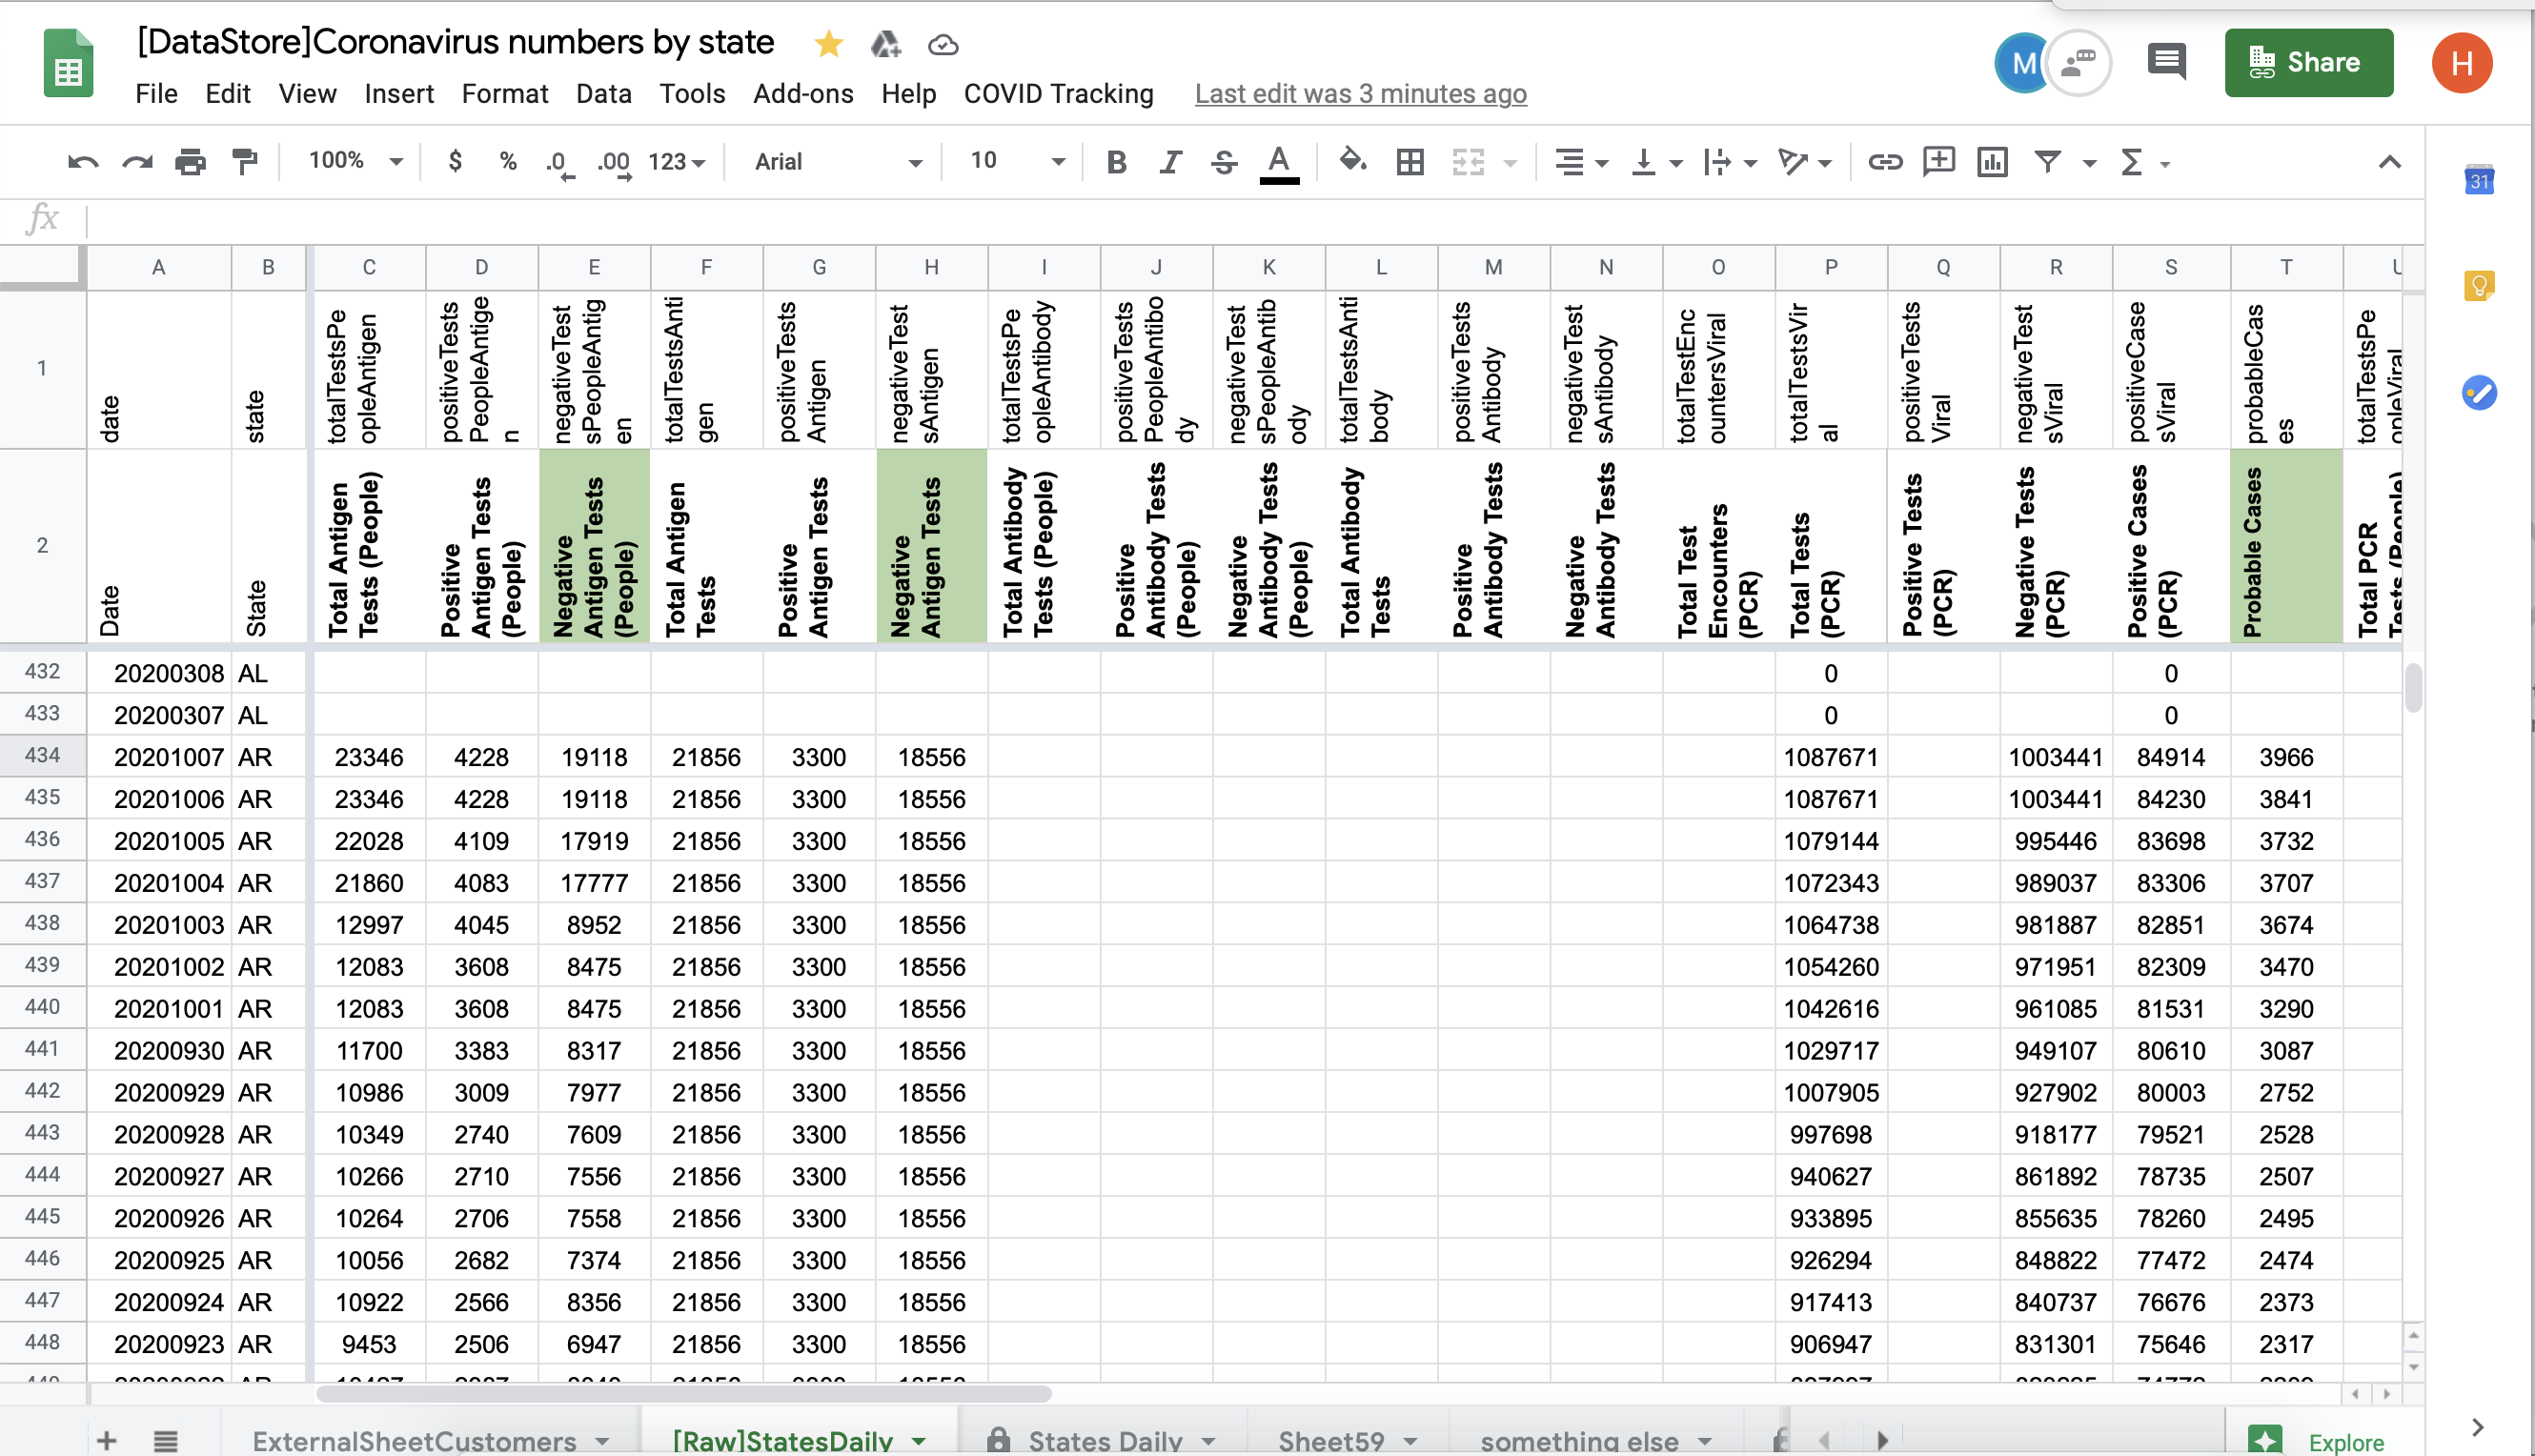Open vertical align dropdown

coord(1655,162)
